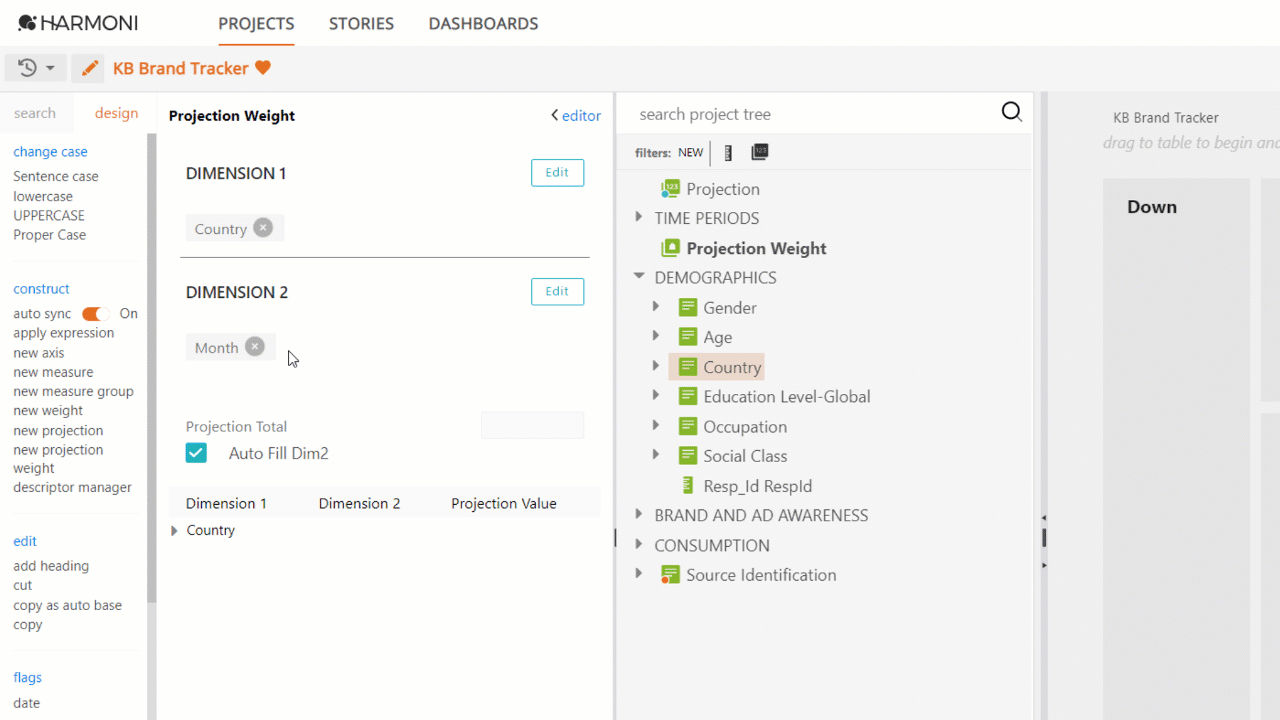Open the history clock icon dropdown
This screenshot has width=1280, height=720.
(x=36, y=68)
